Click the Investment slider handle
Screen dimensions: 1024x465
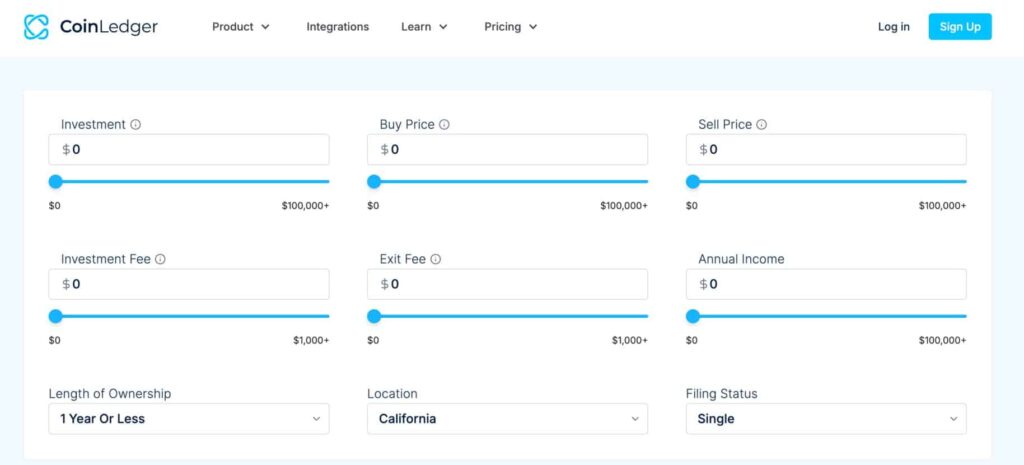pos(56,182)
